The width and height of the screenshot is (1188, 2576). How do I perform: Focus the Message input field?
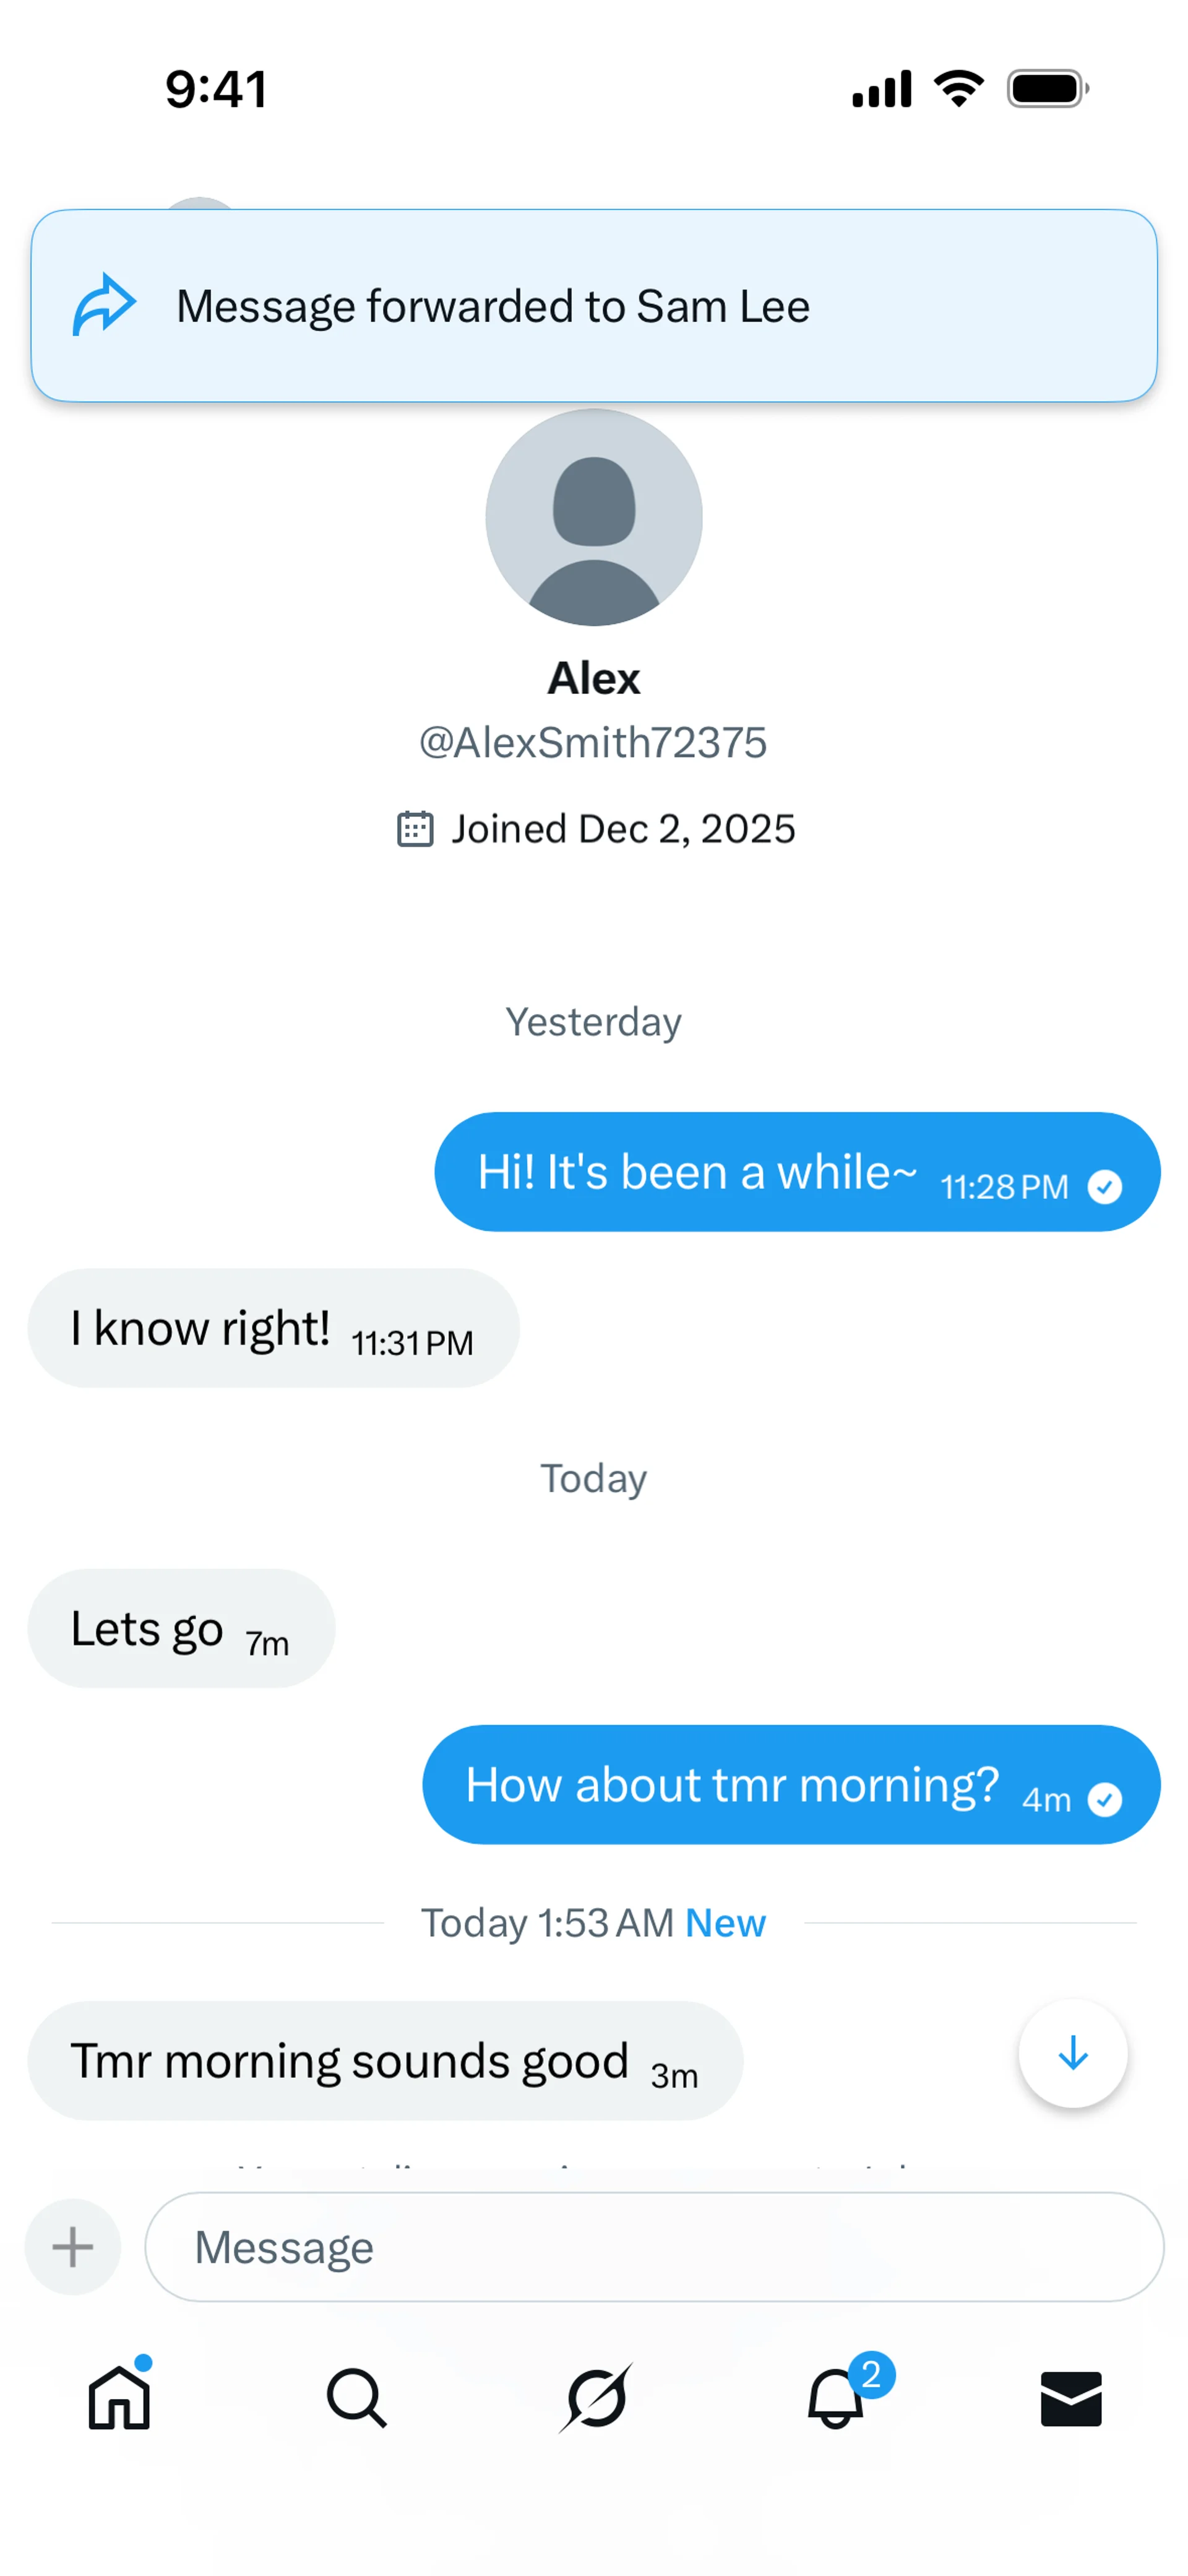pyautogui.click(x=654, y=2247)
